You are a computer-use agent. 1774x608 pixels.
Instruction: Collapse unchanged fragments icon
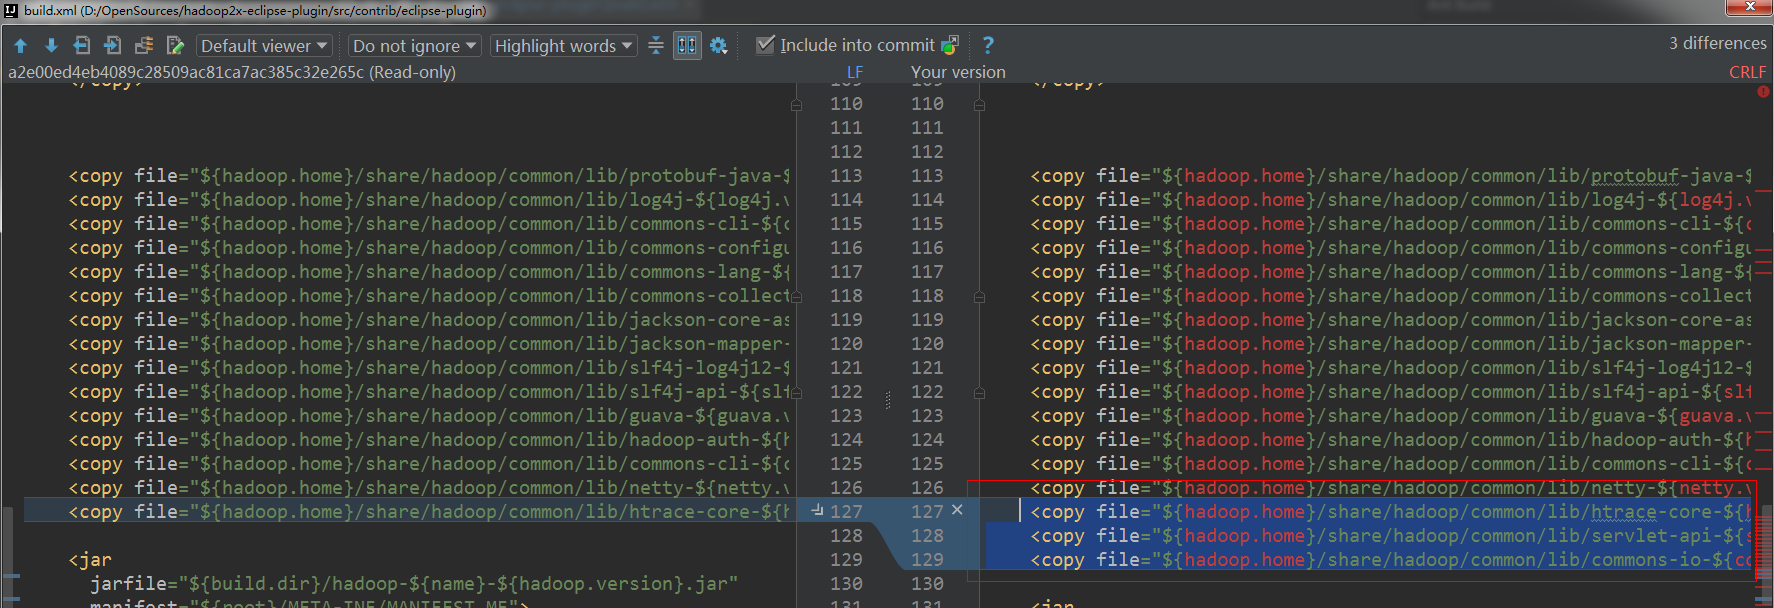click(x=656, y=46)
